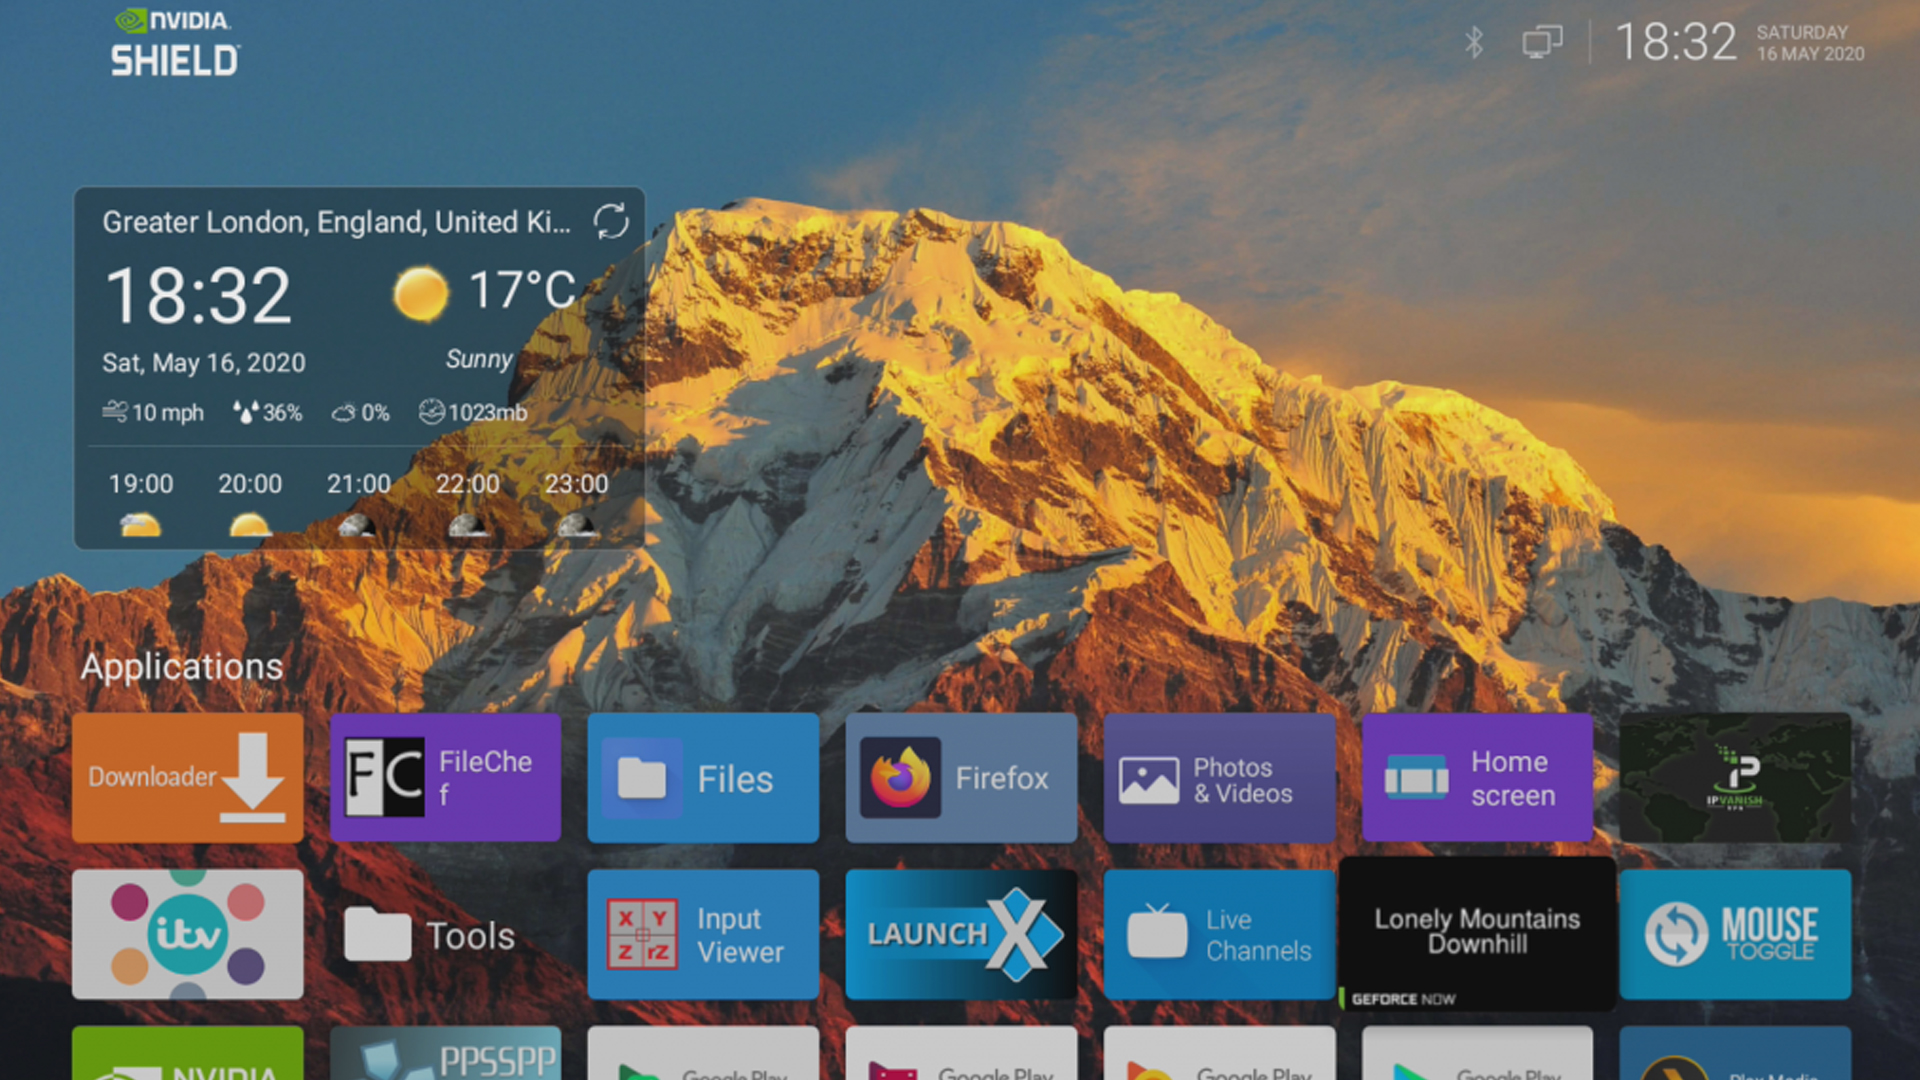Screen dimensions: 1920x1080
Task: Click the widget's Sat, May 16, 2020 date
Action: point(204,363)
